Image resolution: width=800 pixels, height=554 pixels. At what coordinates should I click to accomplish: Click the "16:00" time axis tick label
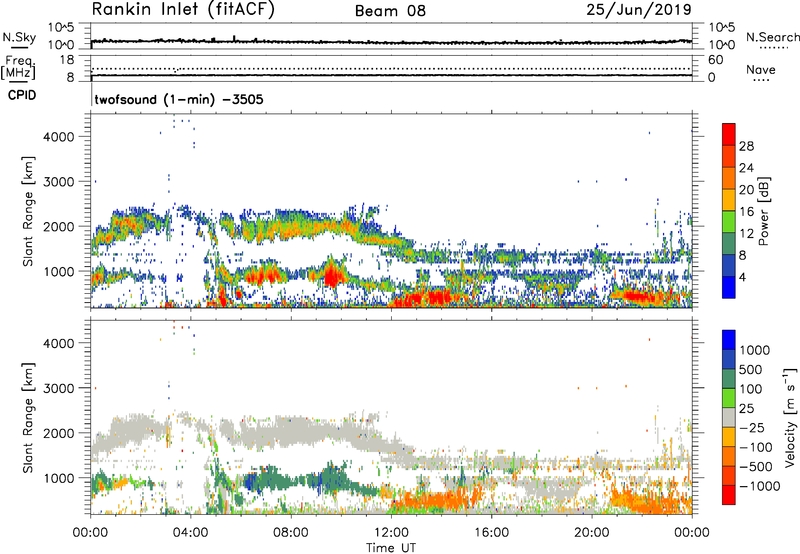point(491,533)
